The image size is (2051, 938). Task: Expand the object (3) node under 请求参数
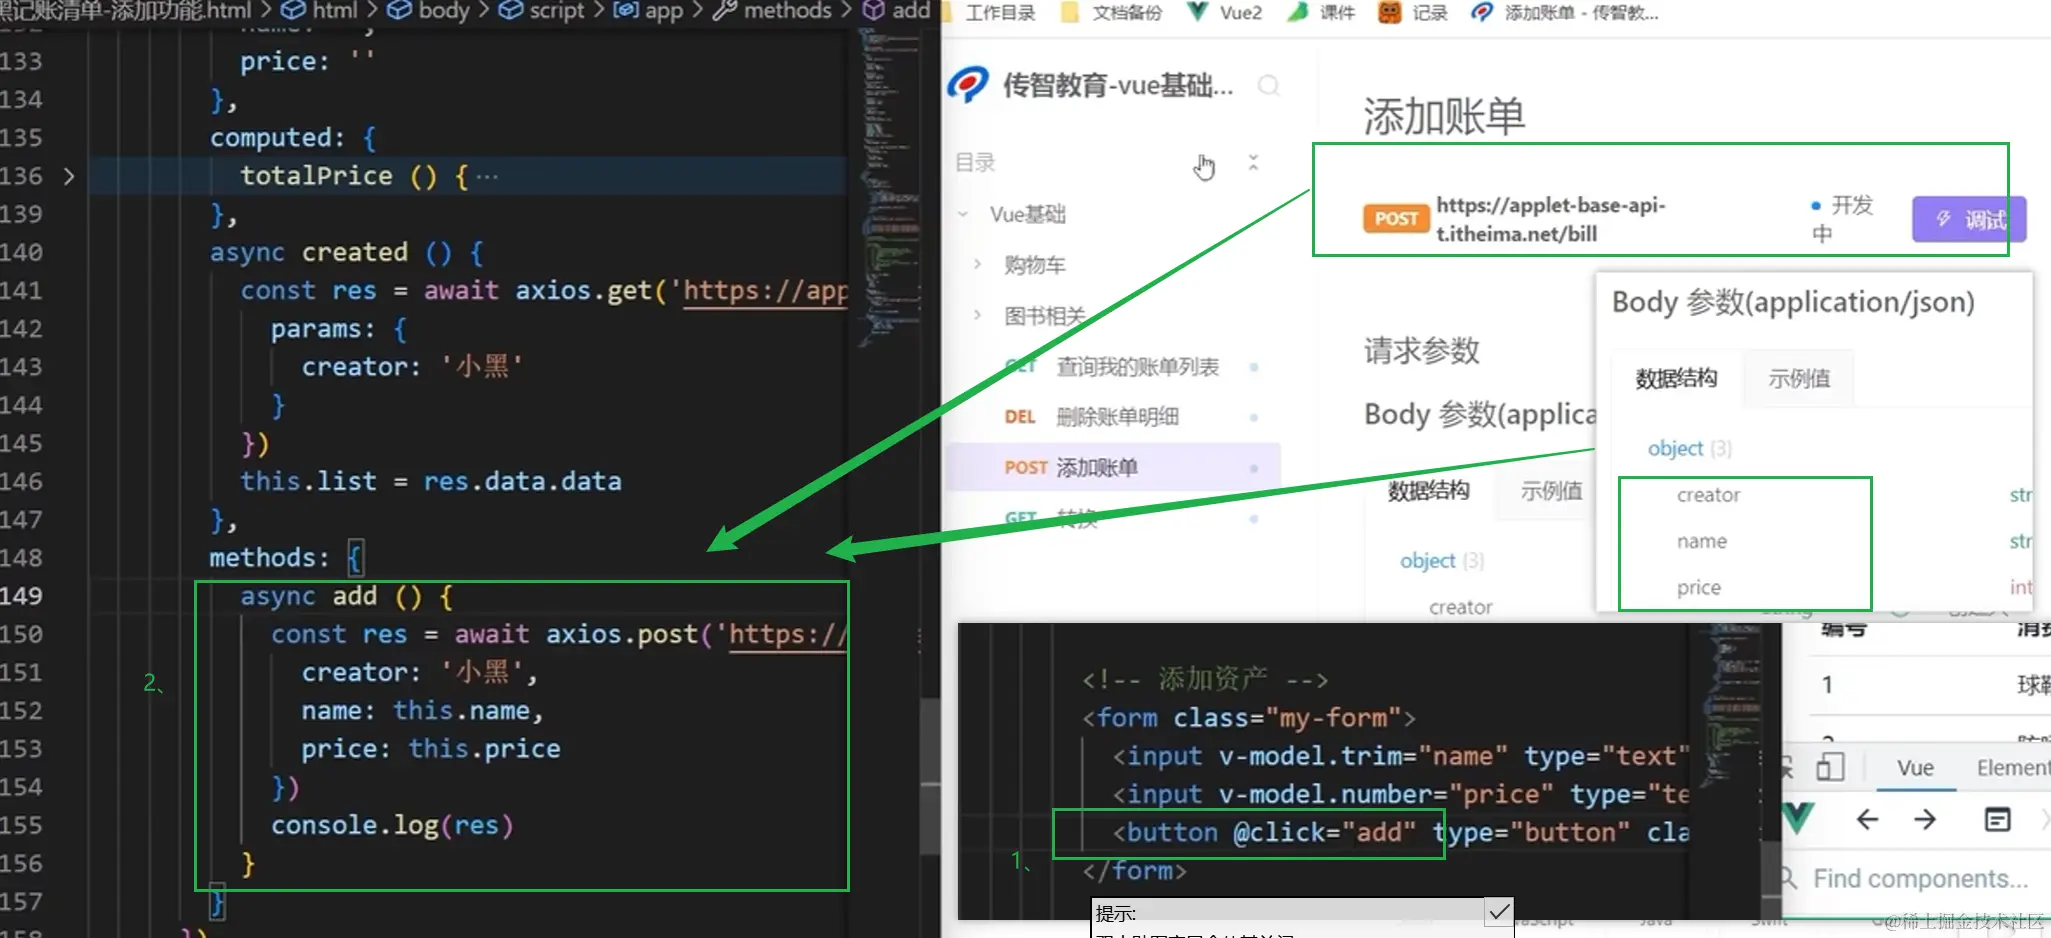click(1441, 560)
